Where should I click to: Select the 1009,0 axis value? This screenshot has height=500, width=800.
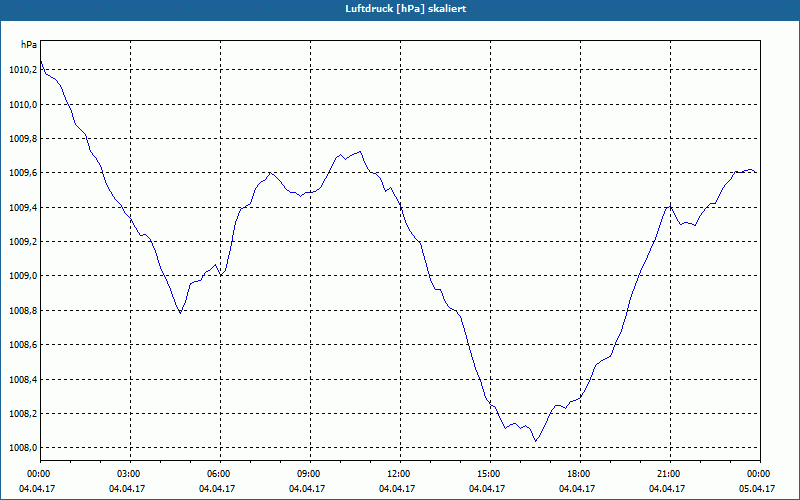23,276
